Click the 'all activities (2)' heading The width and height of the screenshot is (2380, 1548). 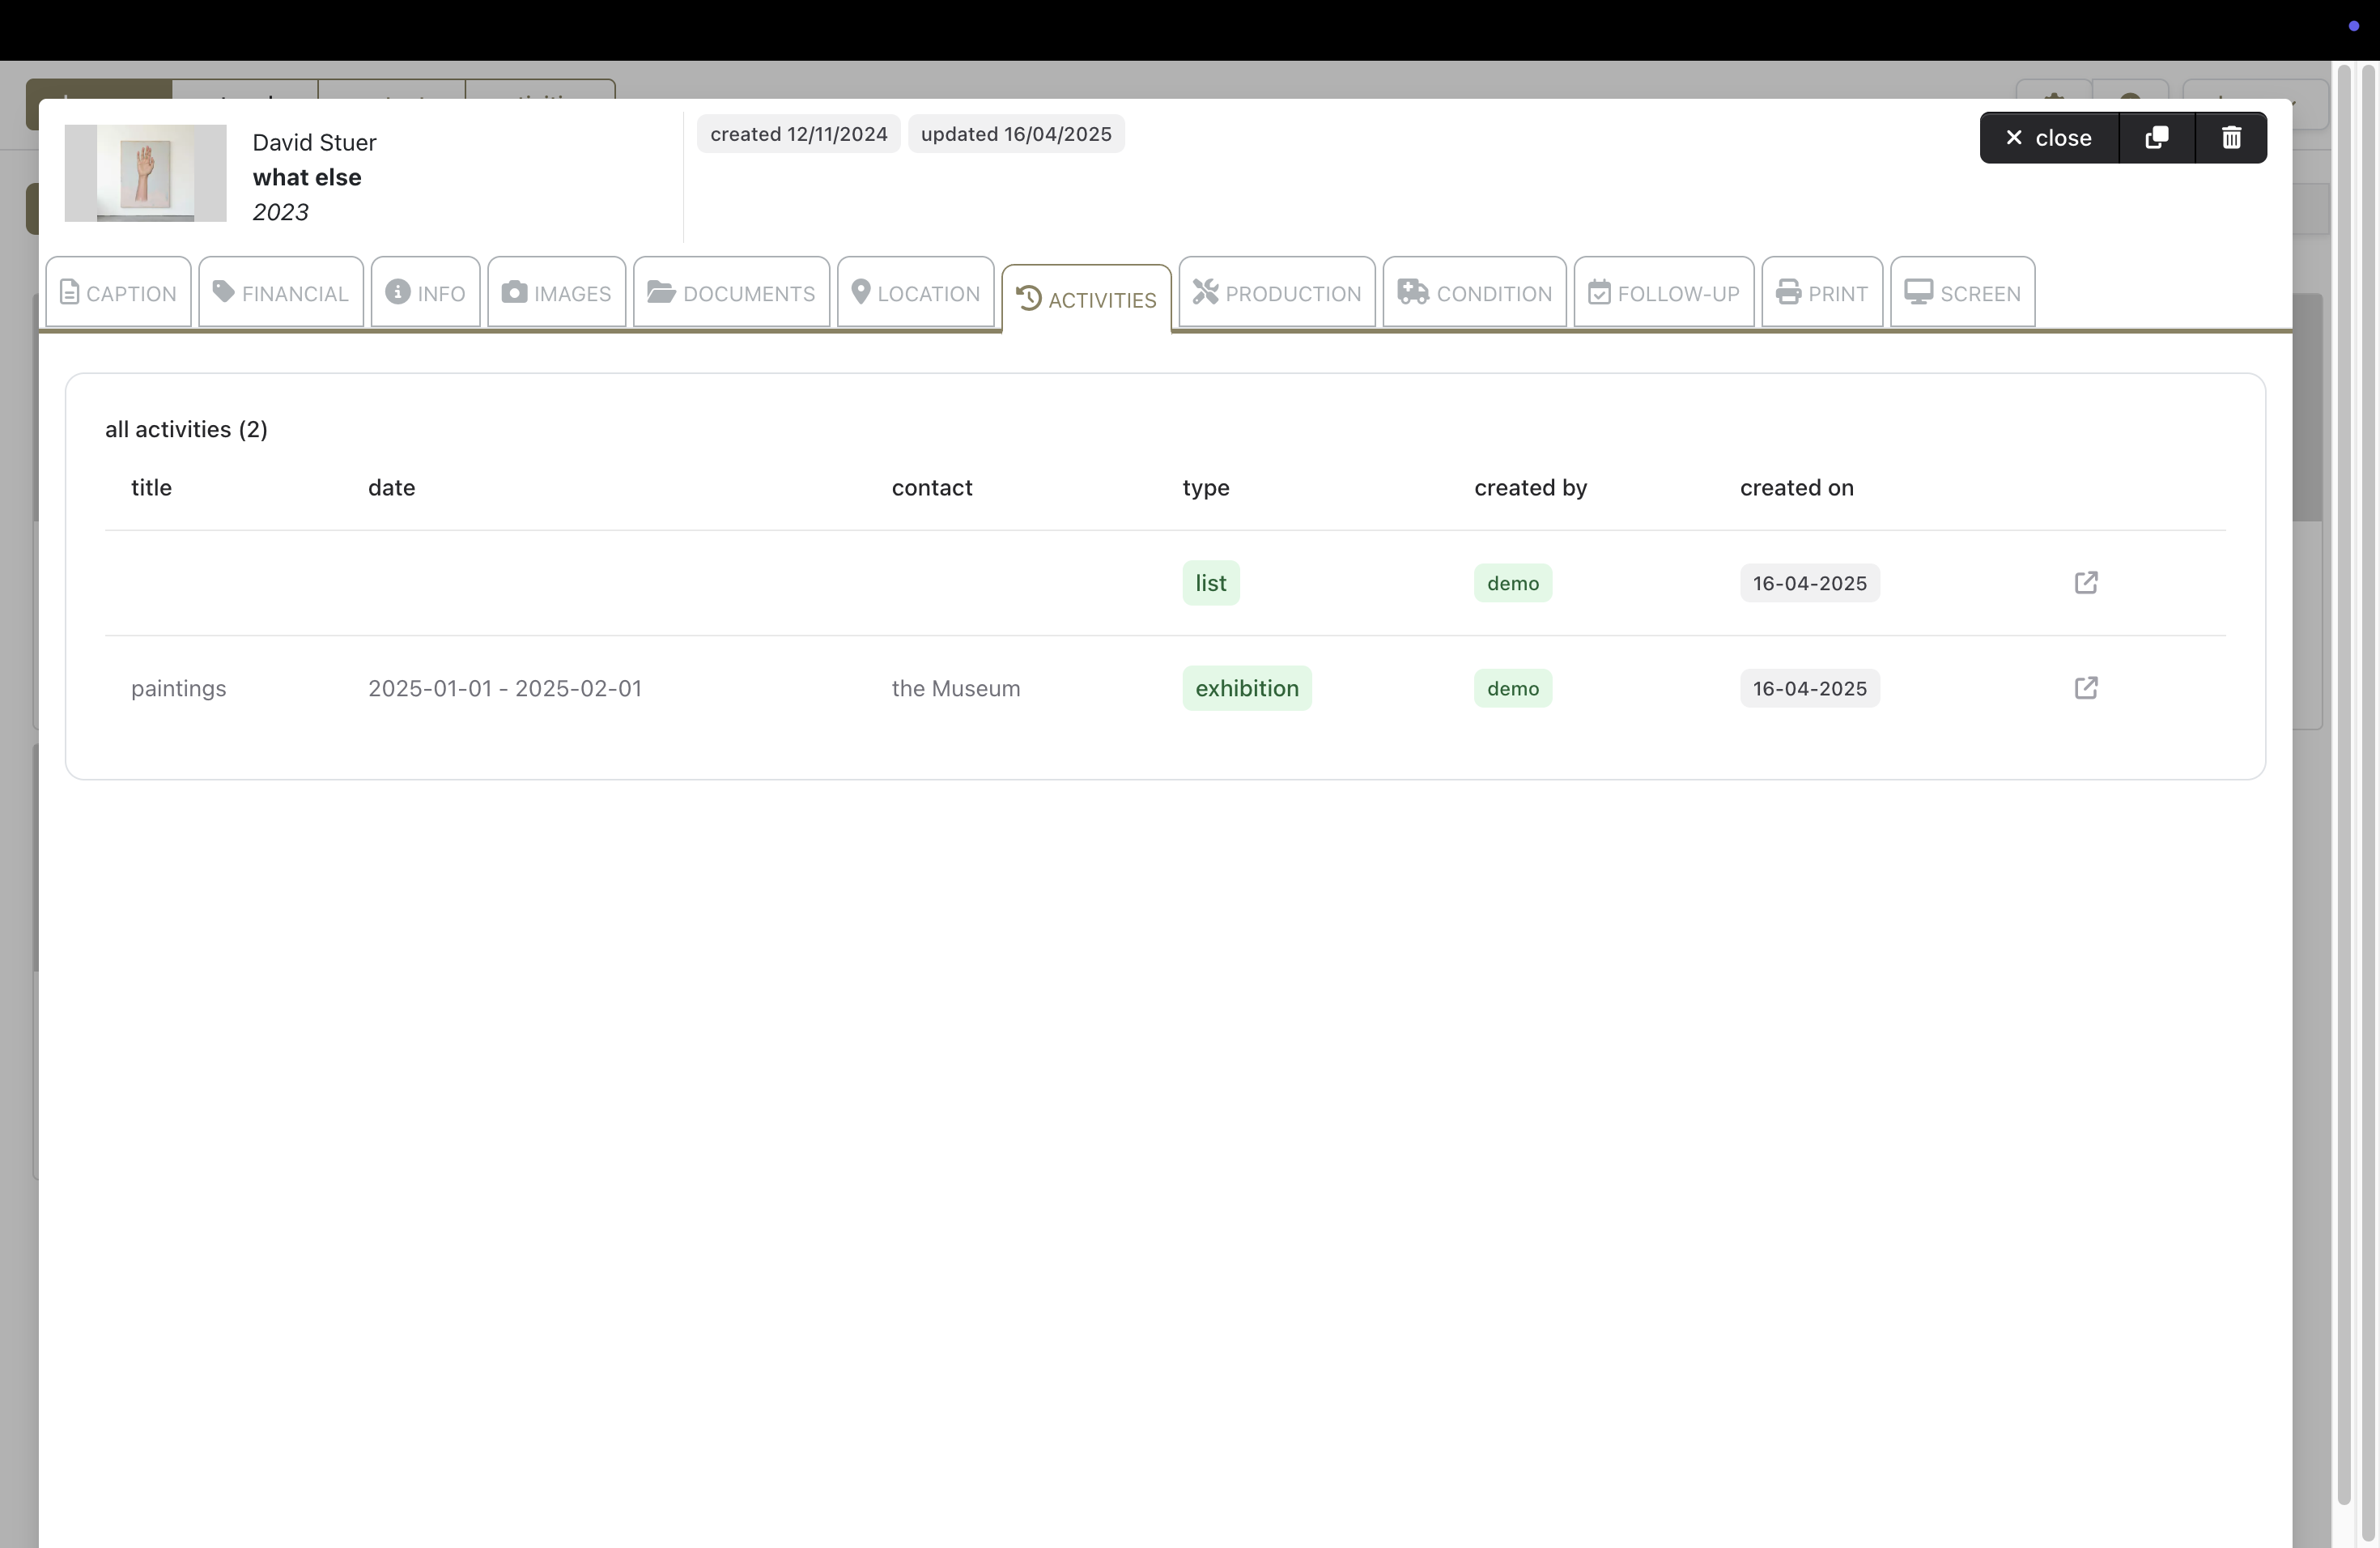[186, 429]
